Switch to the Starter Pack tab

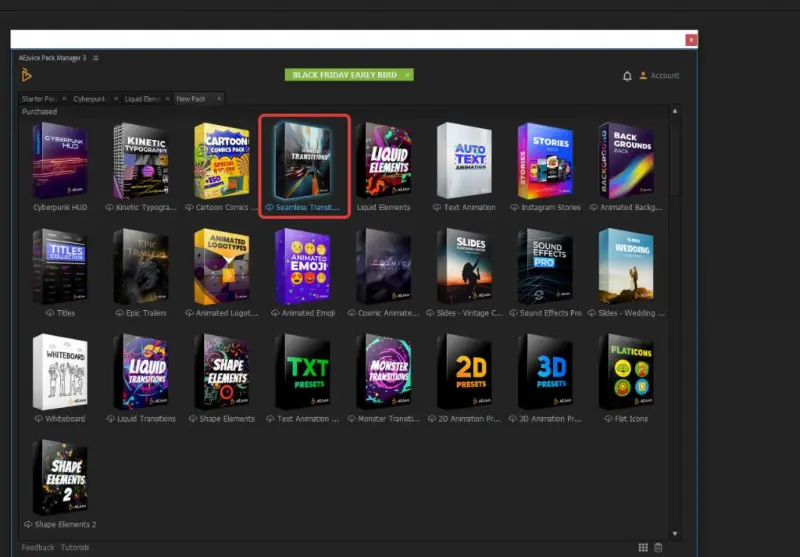click(40, 99)
